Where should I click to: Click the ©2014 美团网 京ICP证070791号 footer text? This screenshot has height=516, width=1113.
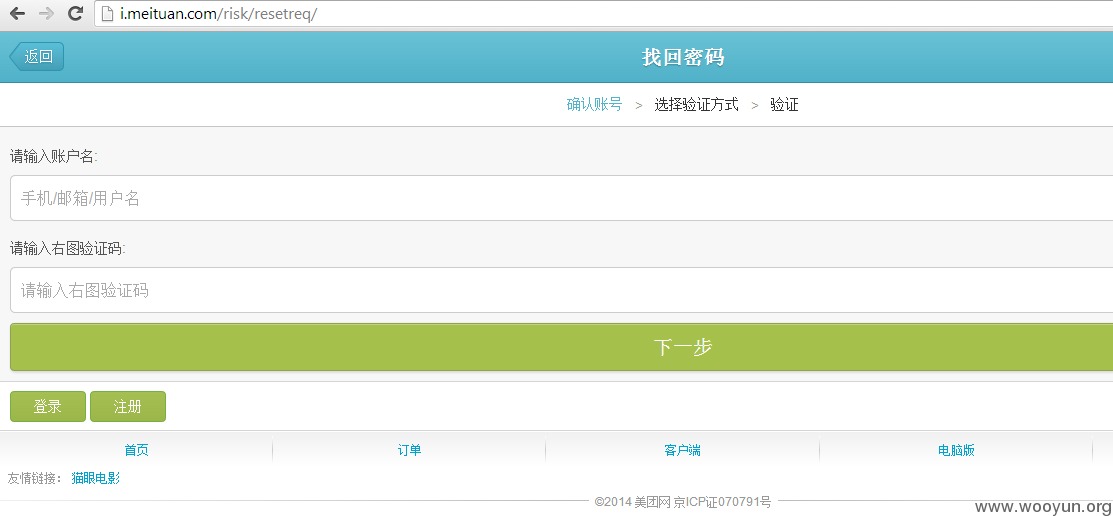click(x=683, y=502)
